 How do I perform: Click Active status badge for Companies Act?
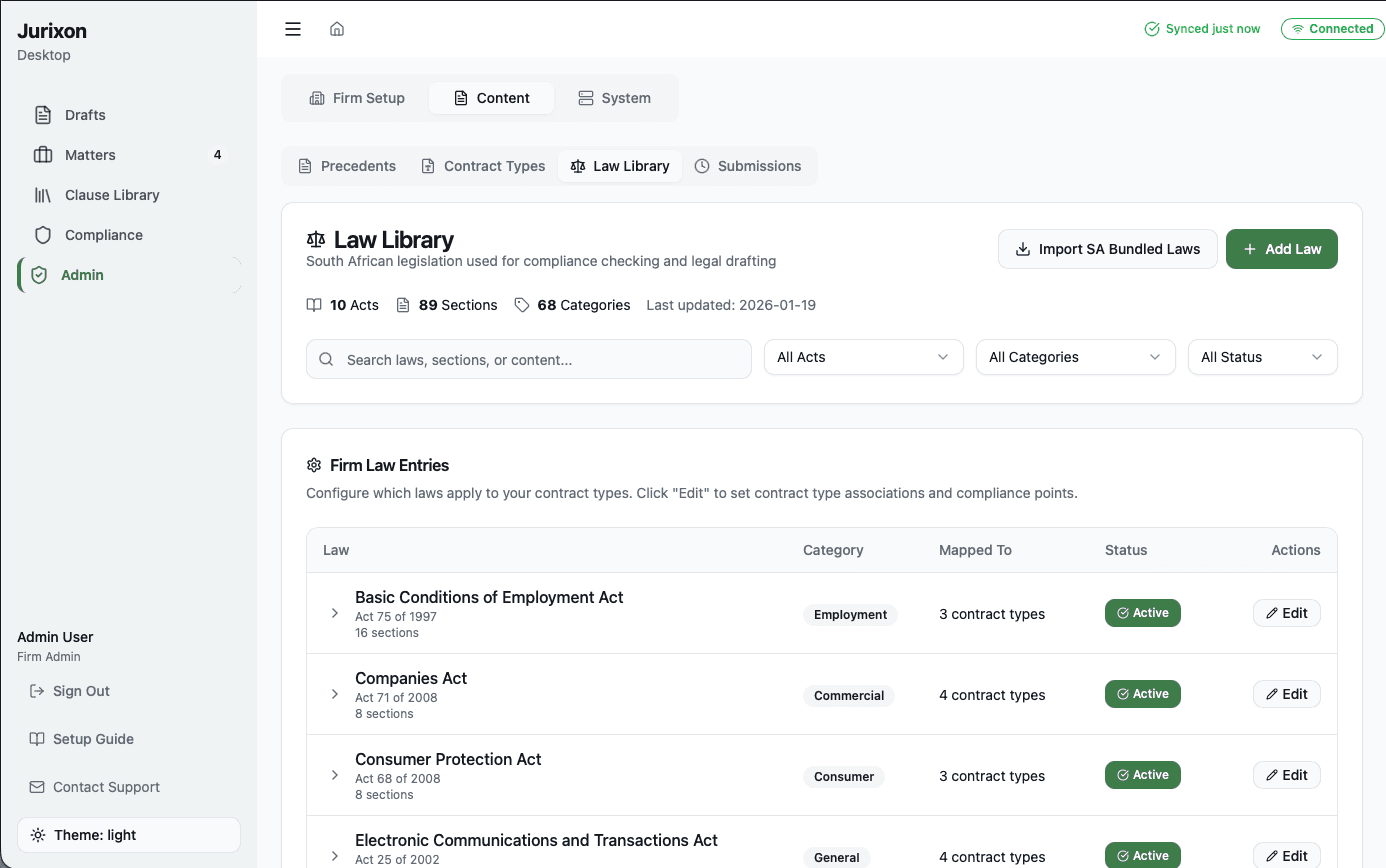click(x=1142, y=694)
